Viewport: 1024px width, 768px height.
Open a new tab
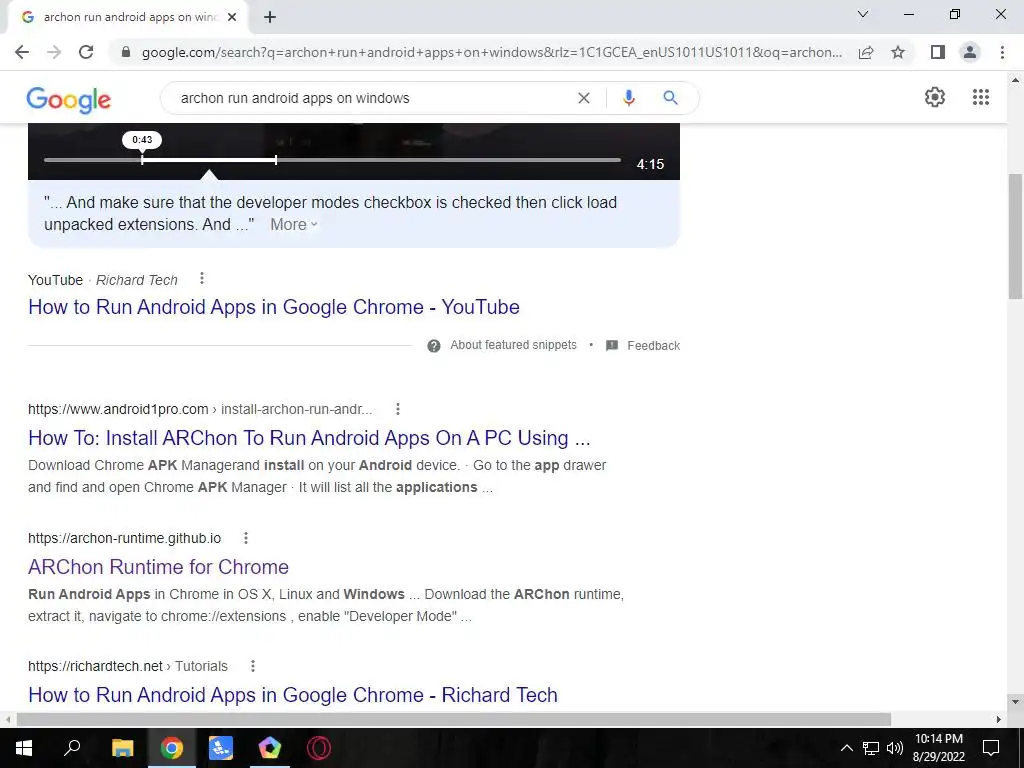coord(270,18)
